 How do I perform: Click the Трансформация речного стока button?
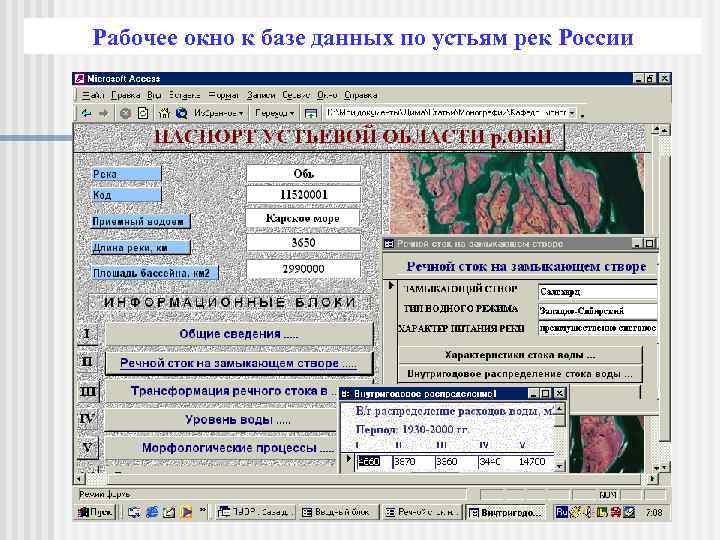[x=222, y=391]
